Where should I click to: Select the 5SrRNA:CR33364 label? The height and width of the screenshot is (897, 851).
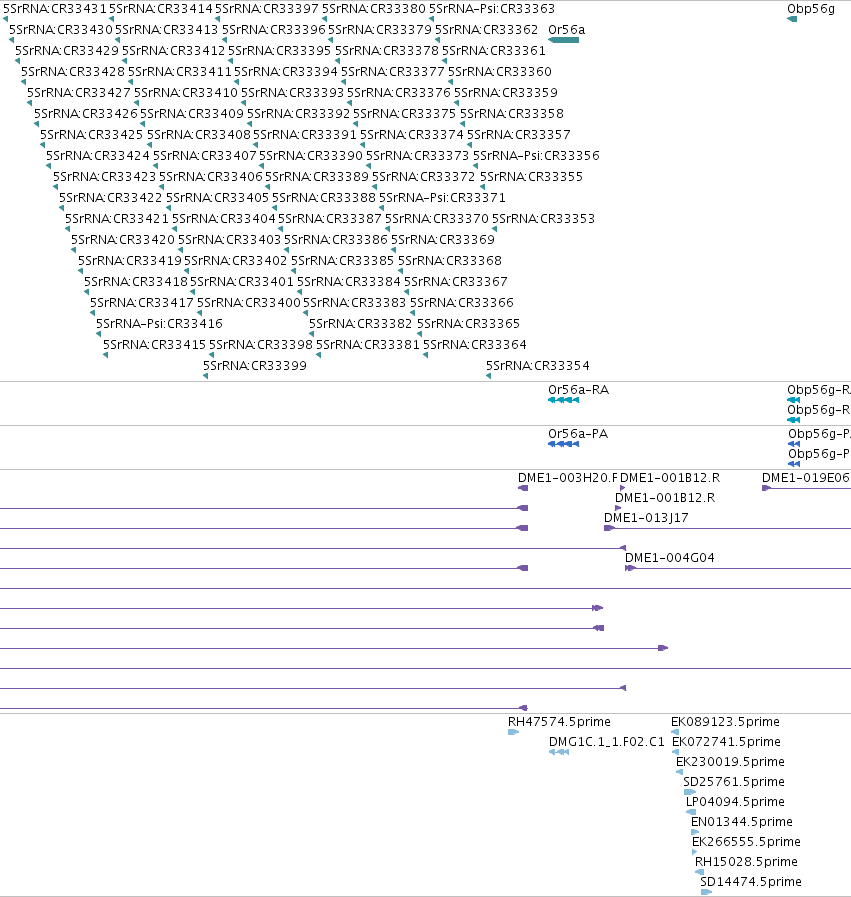point(475,344)
